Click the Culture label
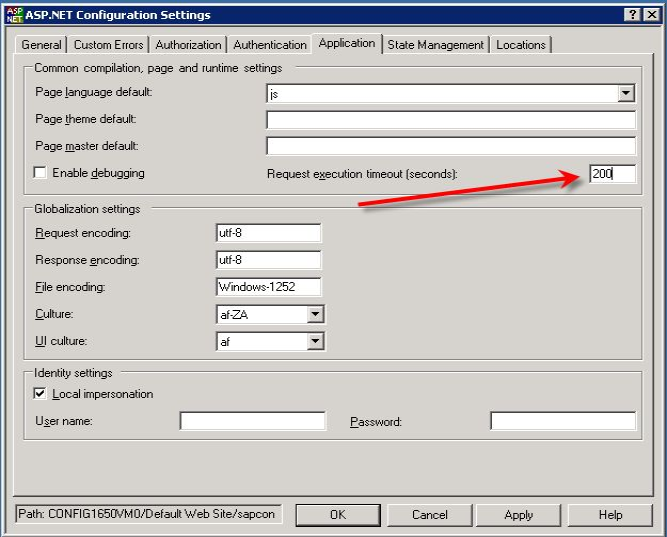Screen dimensions: 667x537 pos(54,314)
